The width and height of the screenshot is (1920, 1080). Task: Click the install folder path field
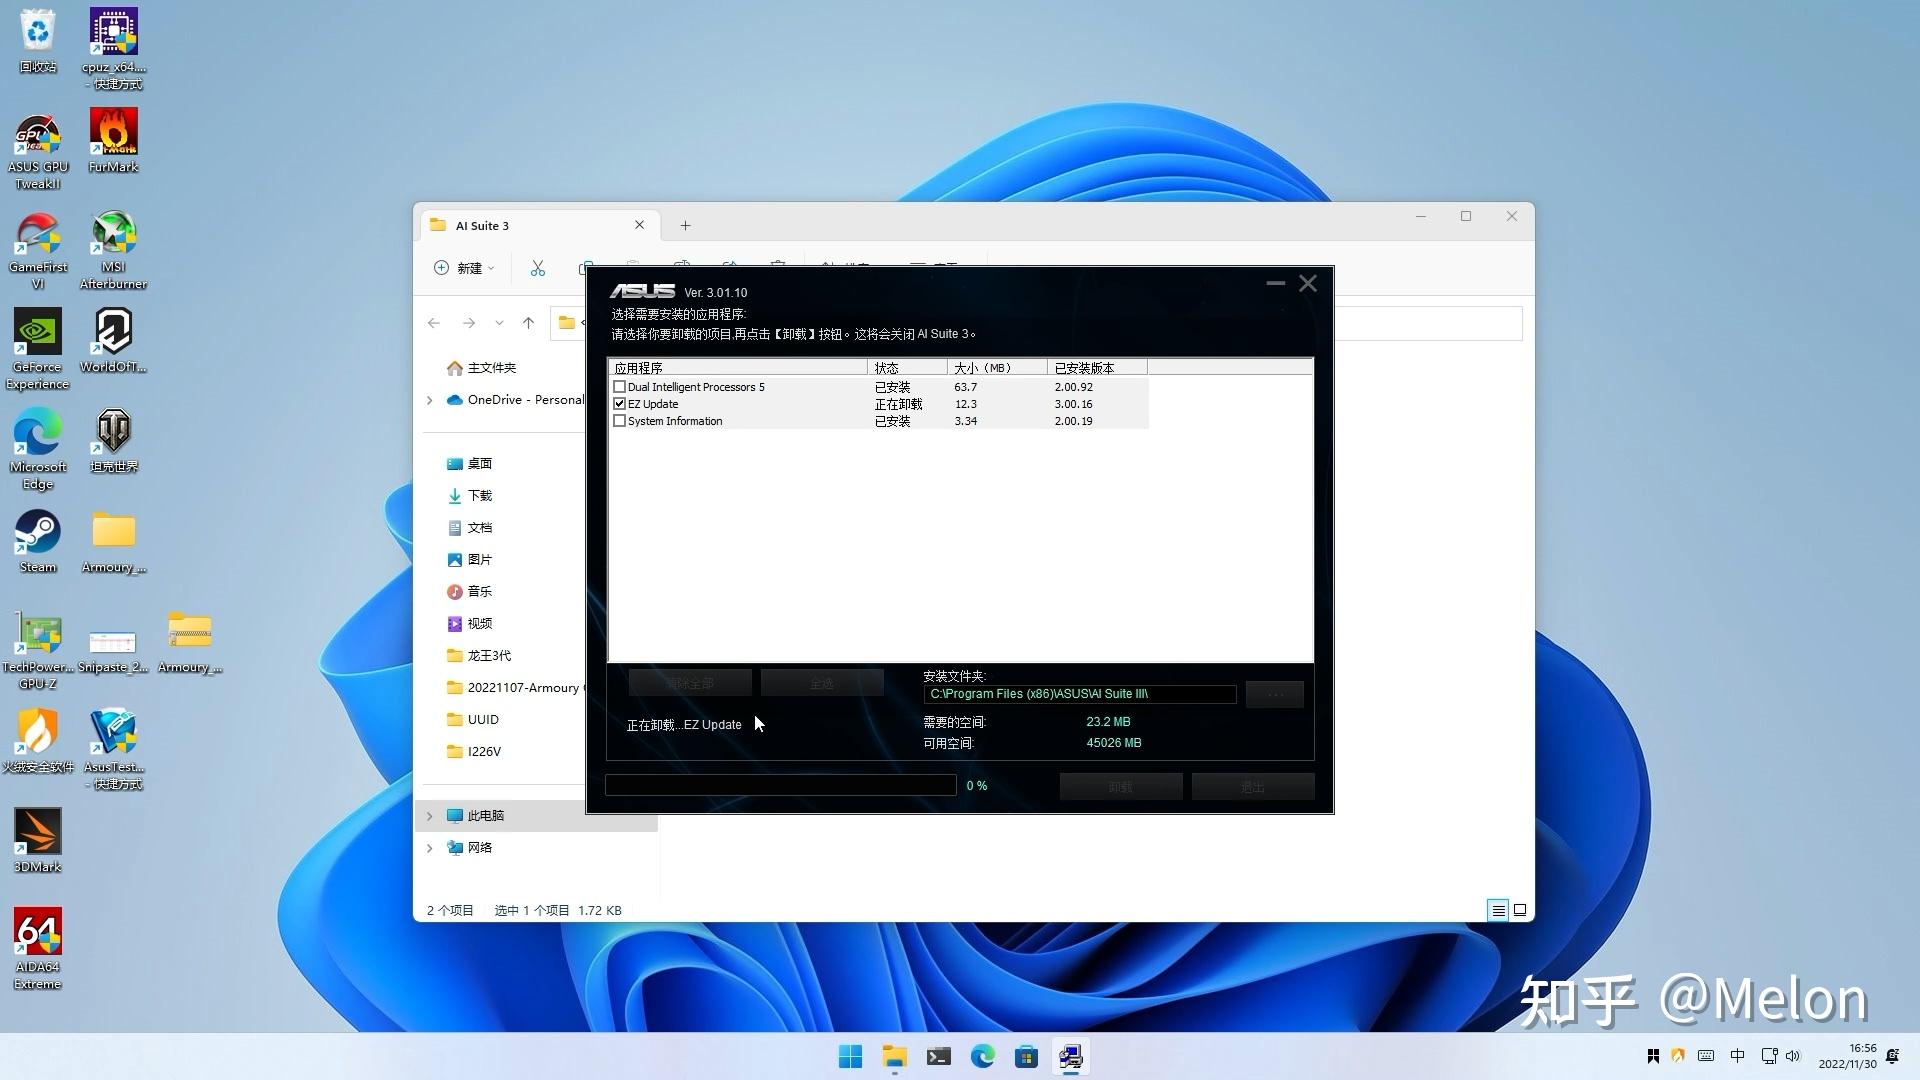[1079, 694]
